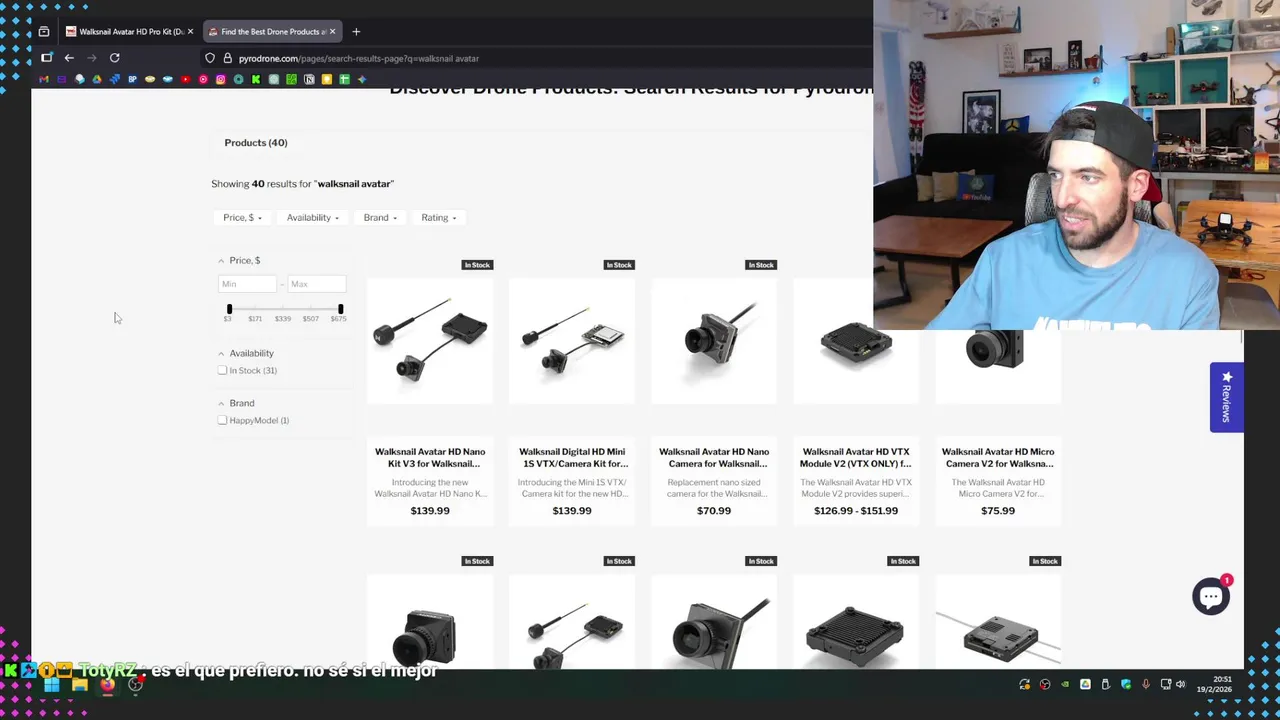The image size is (1280, 720).
Task: Open Walksnail Avatar HD VTX Module V2 link
Action: pos(856,457)
